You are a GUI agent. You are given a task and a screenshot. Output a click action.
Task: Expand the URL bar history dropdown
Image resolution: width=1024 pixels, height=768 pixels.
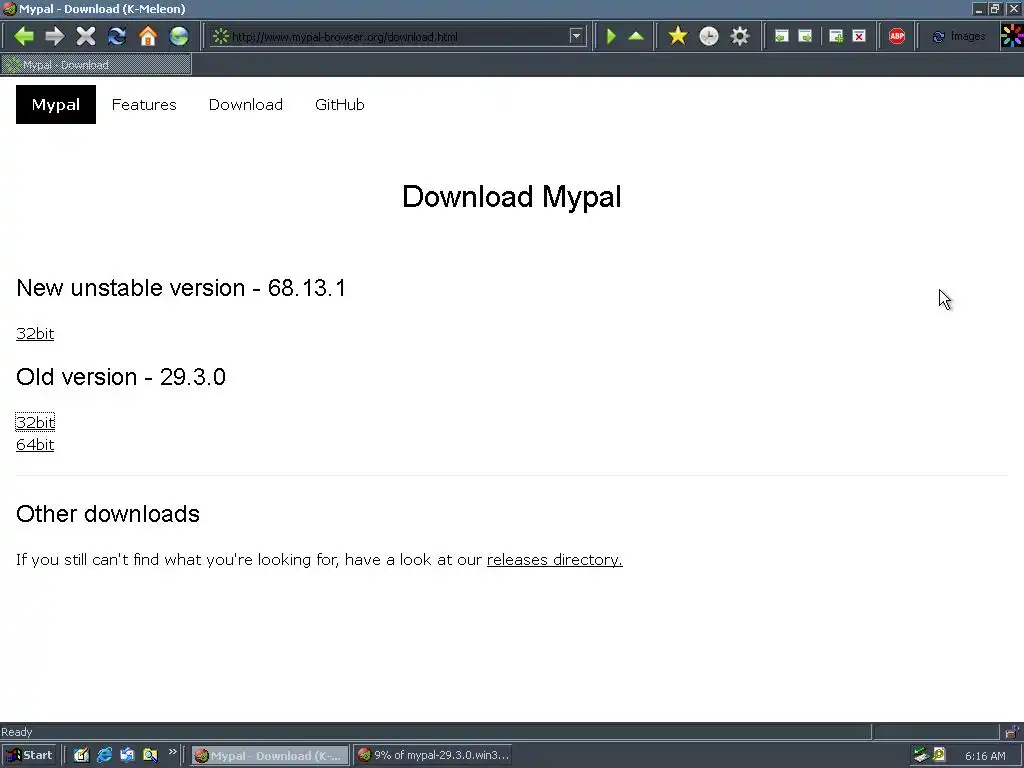(x=576, y=37)
